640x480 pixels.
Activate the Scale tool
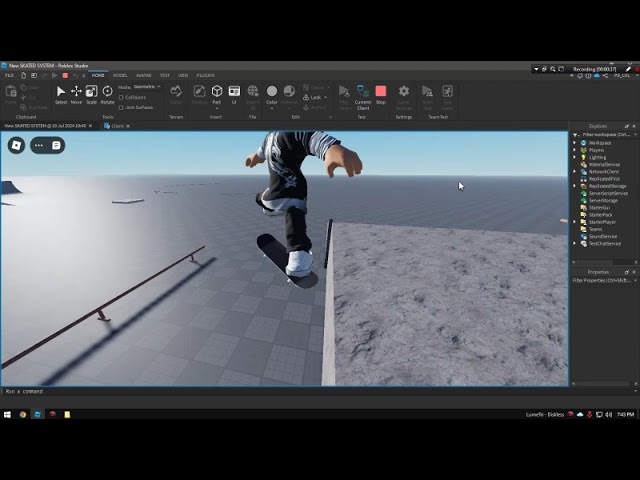click(91, 95)
